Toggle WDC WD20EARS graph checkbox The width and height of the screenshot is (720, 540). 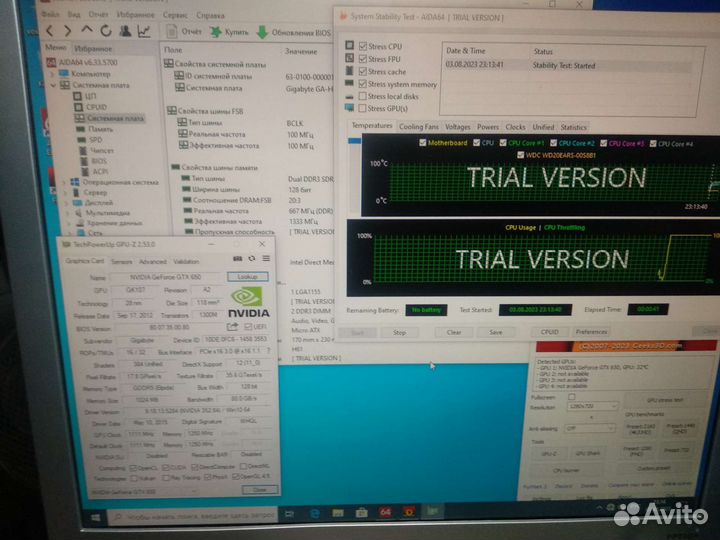[x=520, y=155]
